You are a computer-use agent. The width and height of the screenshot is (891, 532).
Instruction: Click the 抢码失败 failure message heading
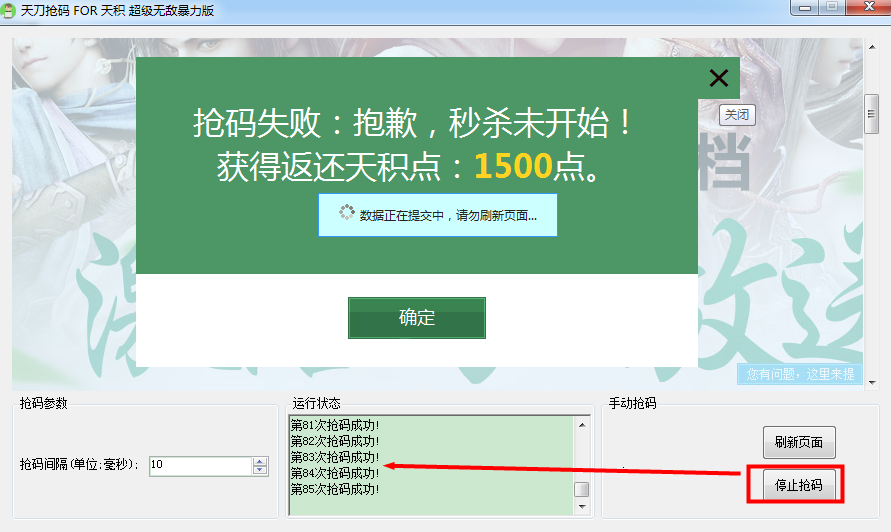[x=414, y=123]
